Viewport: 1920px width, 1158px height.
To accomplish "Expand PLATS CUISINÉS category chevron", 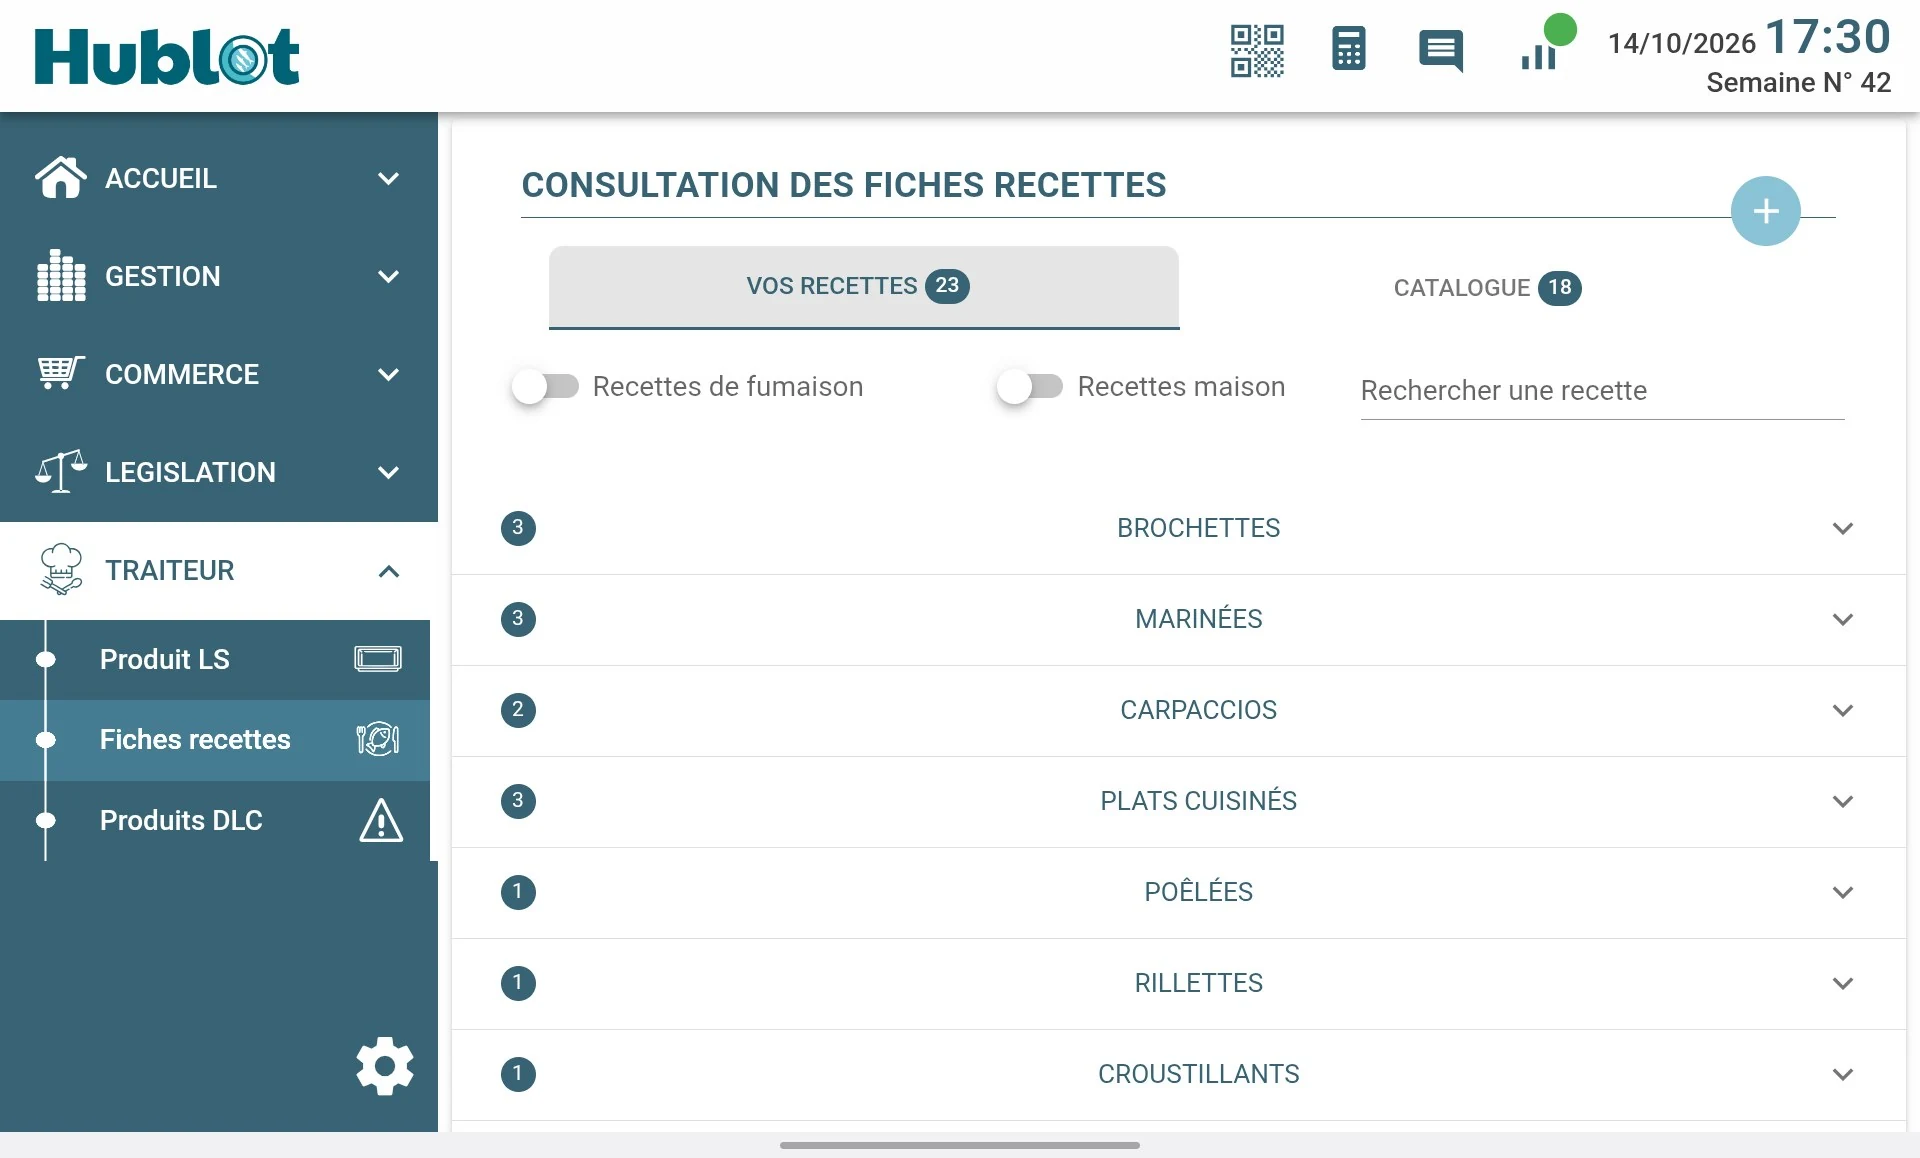I will point(1843,801).
